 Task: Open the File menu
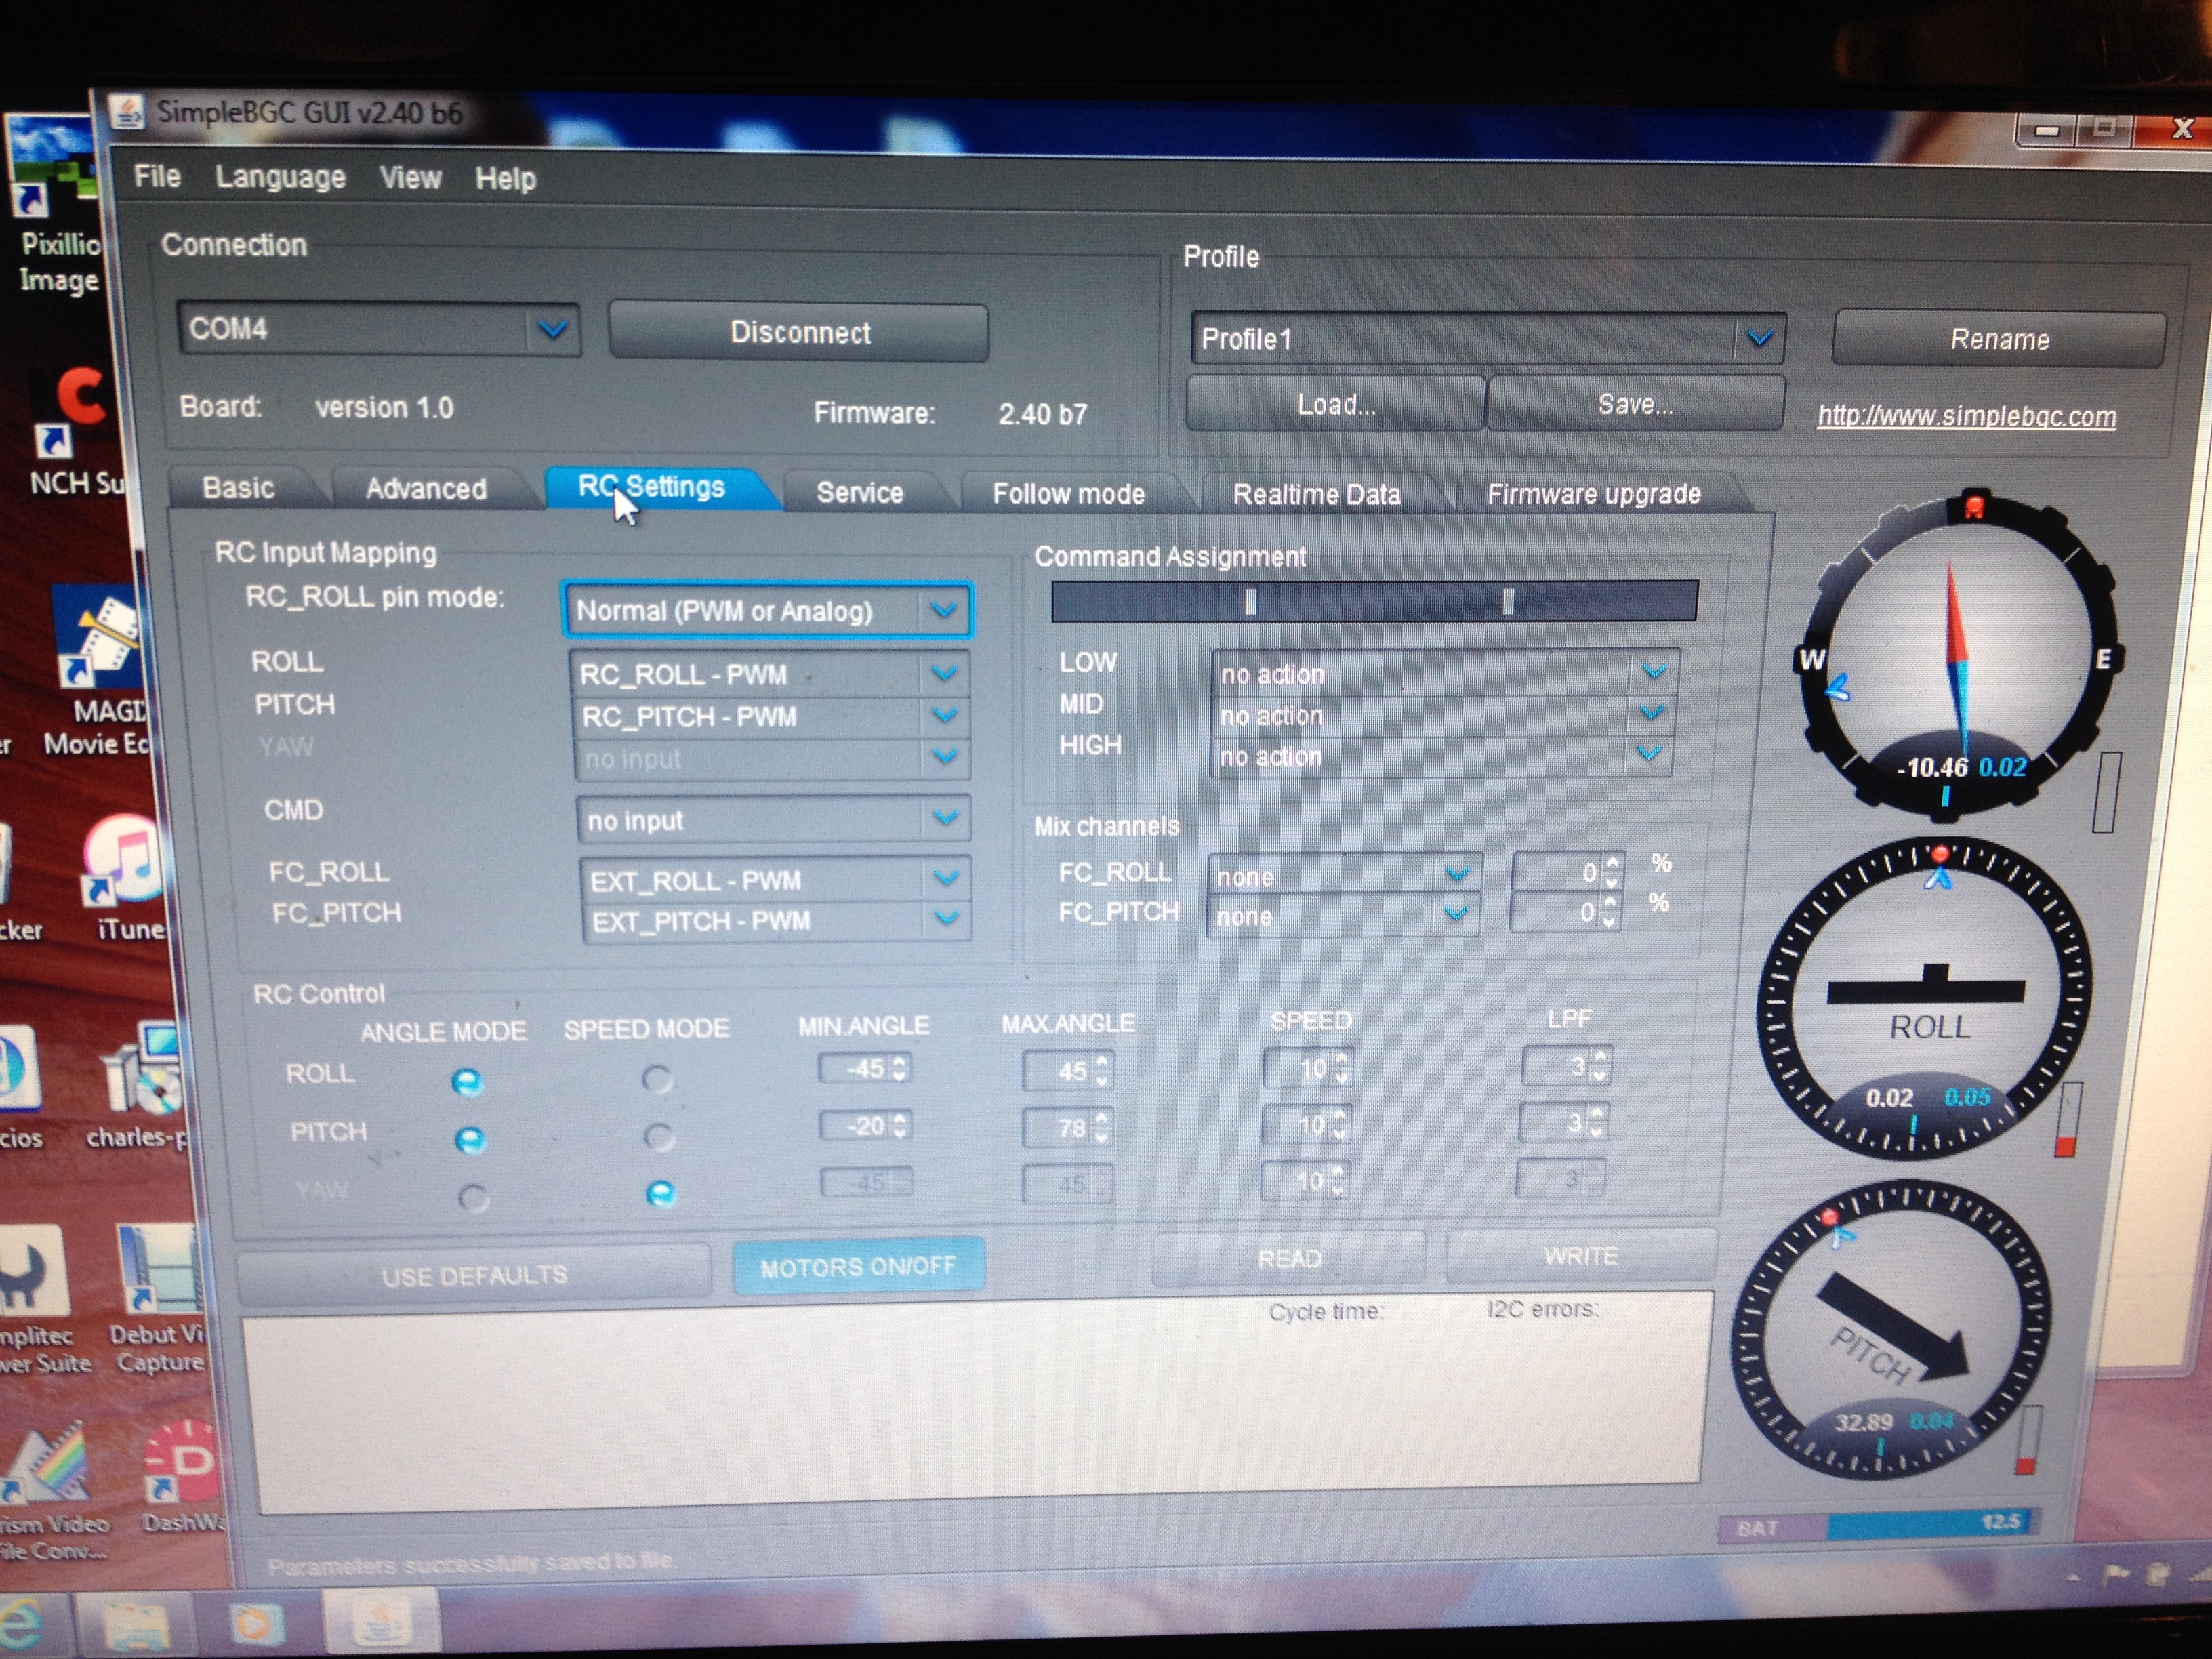[x=157, y=177]
